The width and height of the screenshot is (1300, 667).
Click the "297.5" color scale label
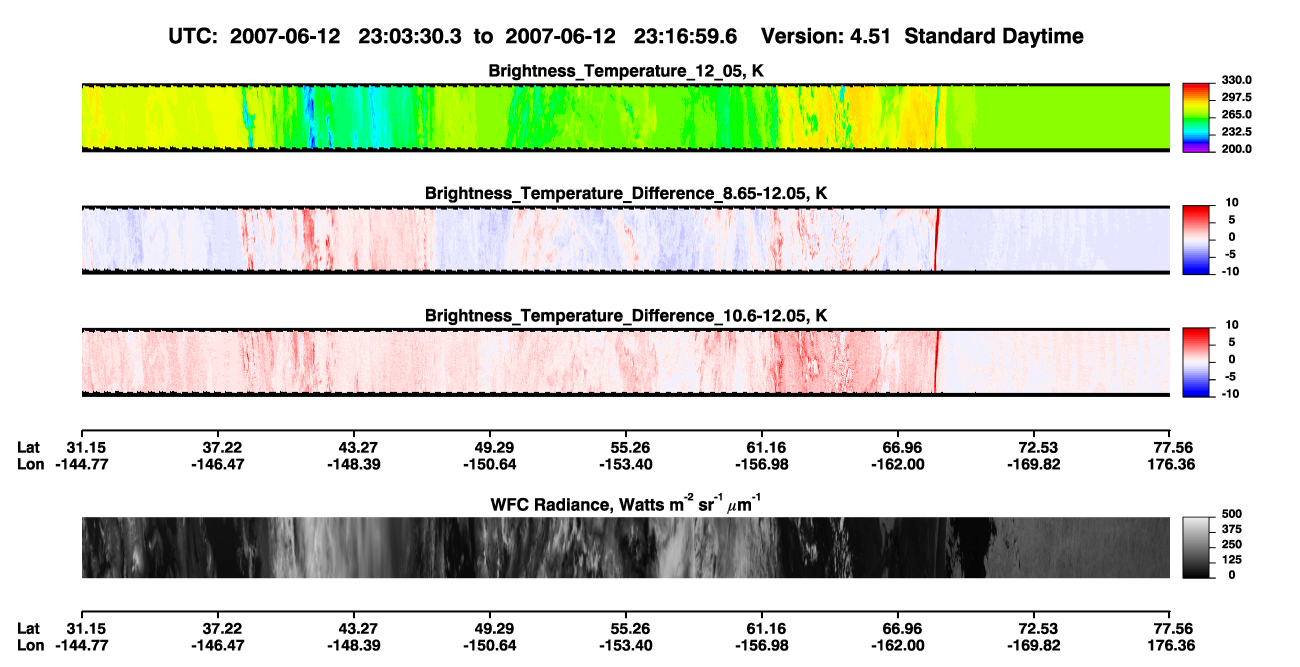point(1236,97)
